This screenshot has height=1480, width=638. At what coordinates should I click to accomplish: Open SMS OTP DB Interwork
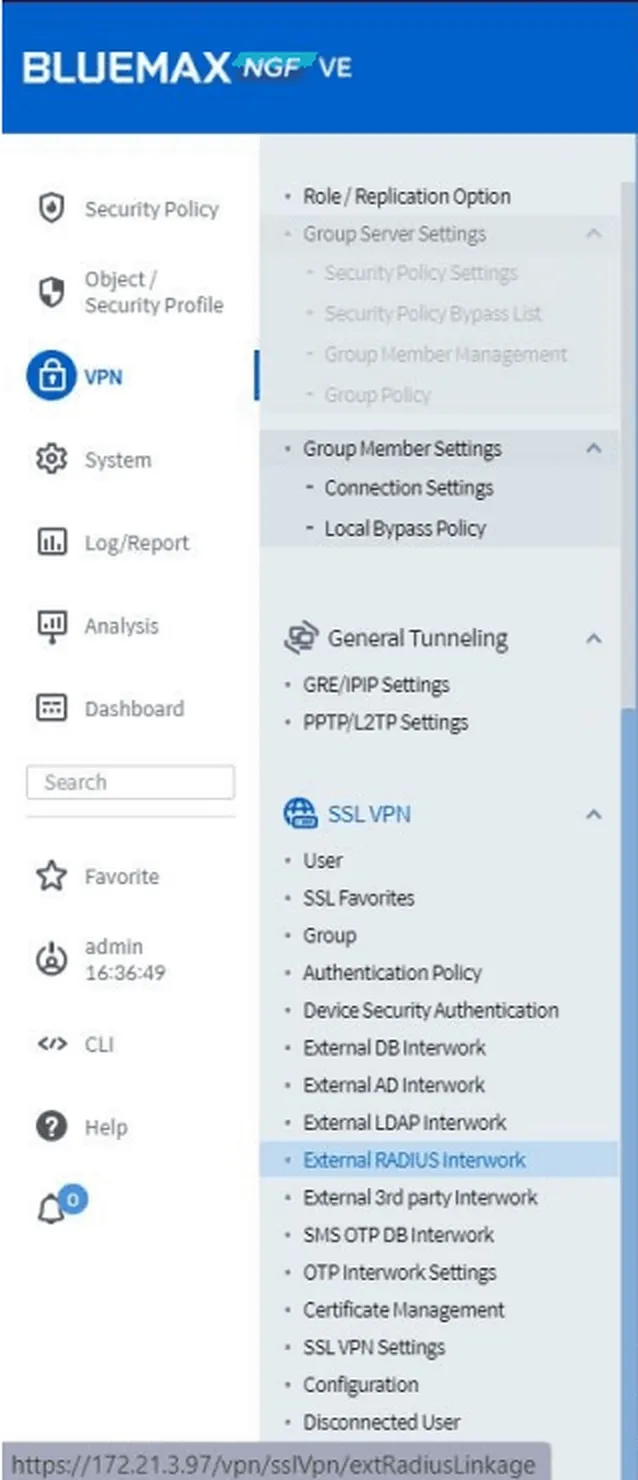(399, 1235)
